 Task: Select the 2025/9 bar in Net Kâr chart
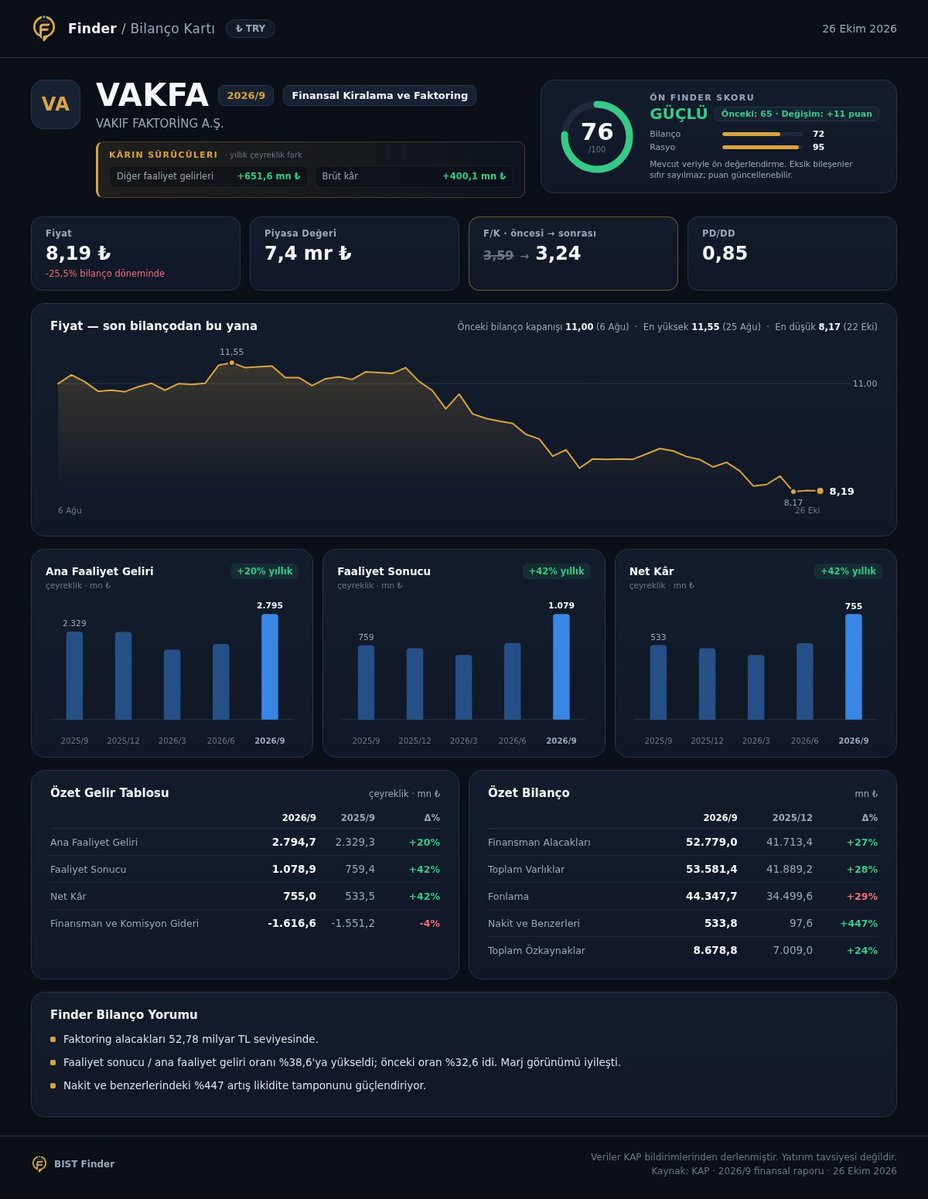click(x=658, y=682)
